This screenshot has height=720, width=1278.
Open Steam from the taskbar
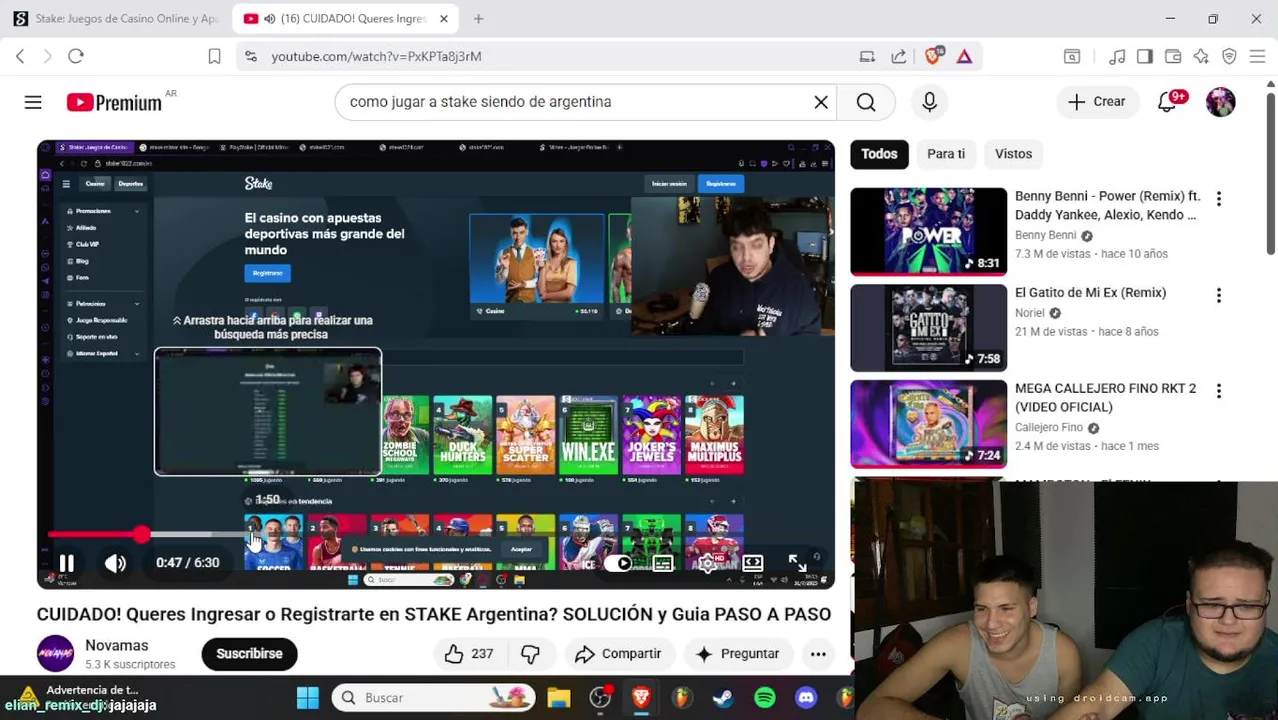click(723, 698)
